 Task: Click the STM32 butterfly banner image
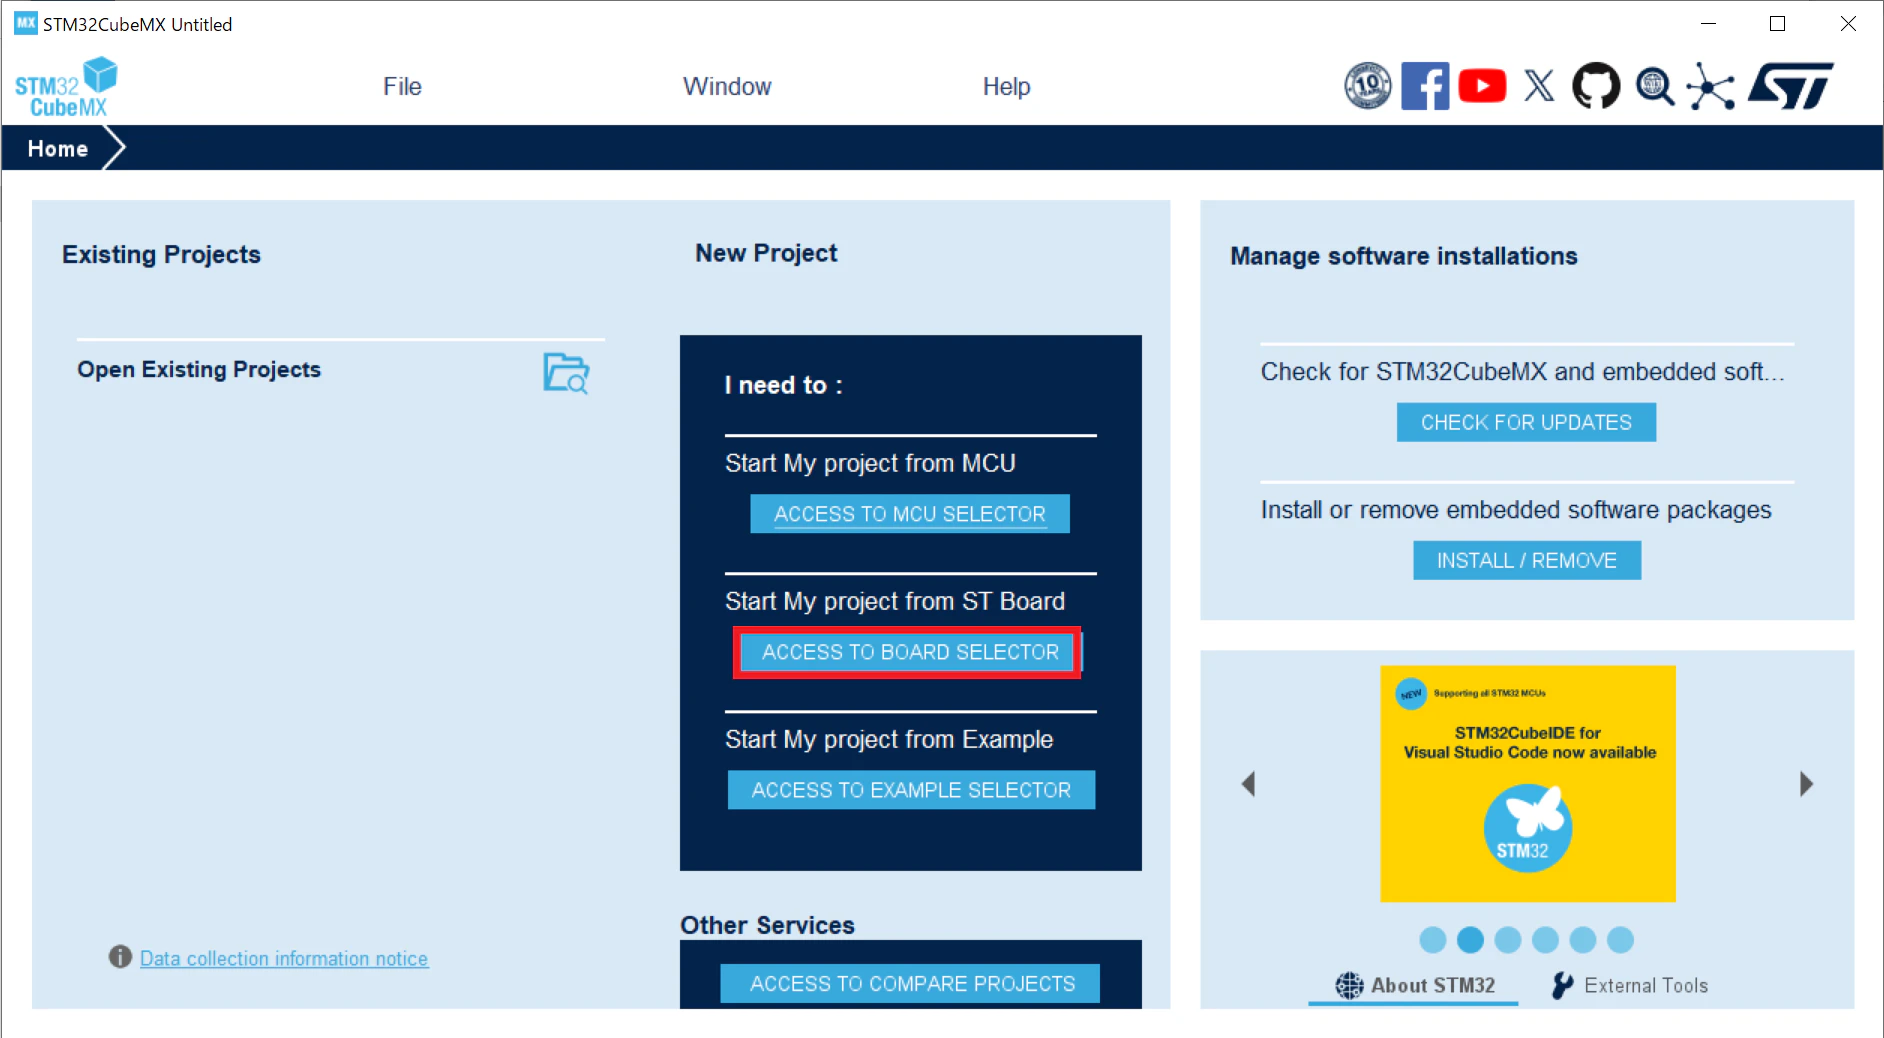tap(1528, 784)
